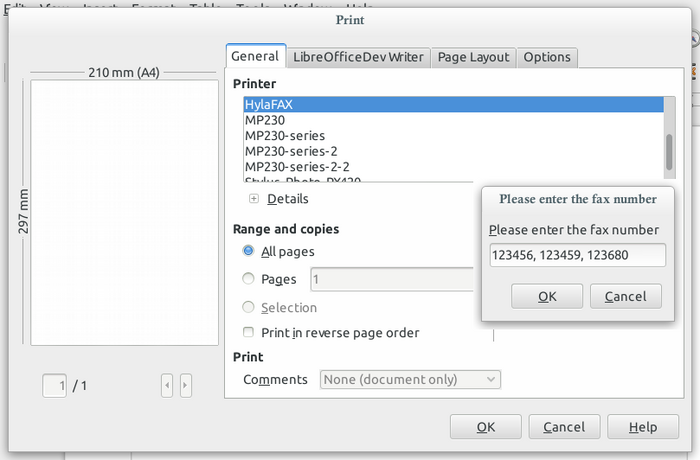Image resolution: width=700 pixels, height=460 pixels.
Task: Select the Pages radio button
Action: [x=248, y=279]
